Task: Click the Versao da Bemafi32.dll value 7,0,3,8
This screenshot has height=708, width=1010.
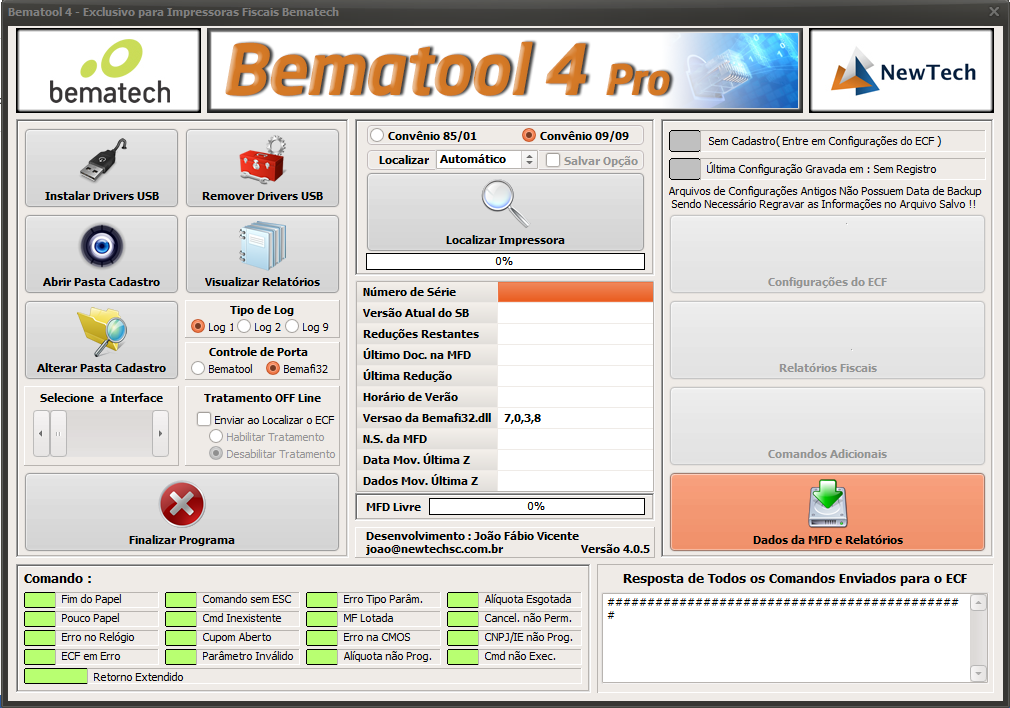Action: pyautogui.click(x=522, y=418)
